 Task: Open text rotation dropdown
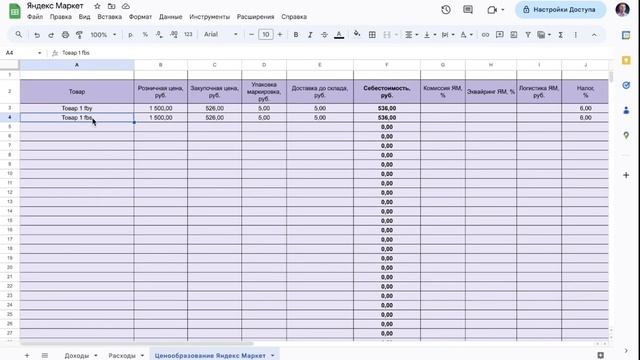pyautogui.click(x=466, y=35)
